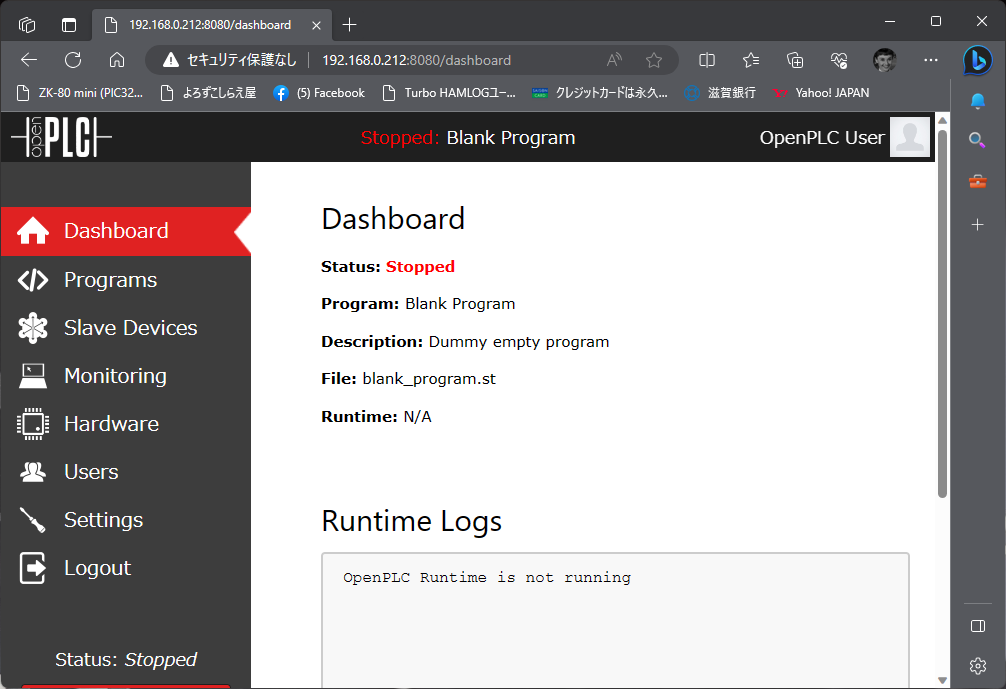Click the OpenPLC User avatar picture
The image size is (1006, 689).
click(910, 137)
